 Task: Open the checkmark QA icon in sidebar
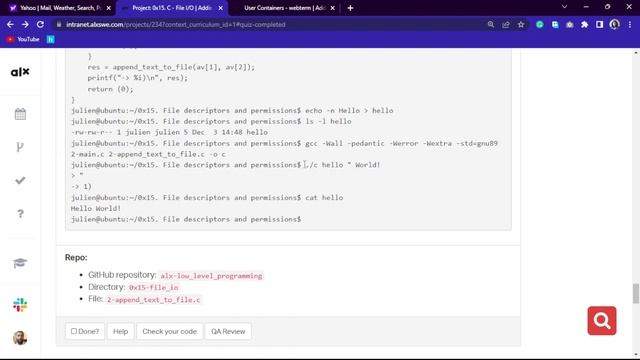pos(20,180)
